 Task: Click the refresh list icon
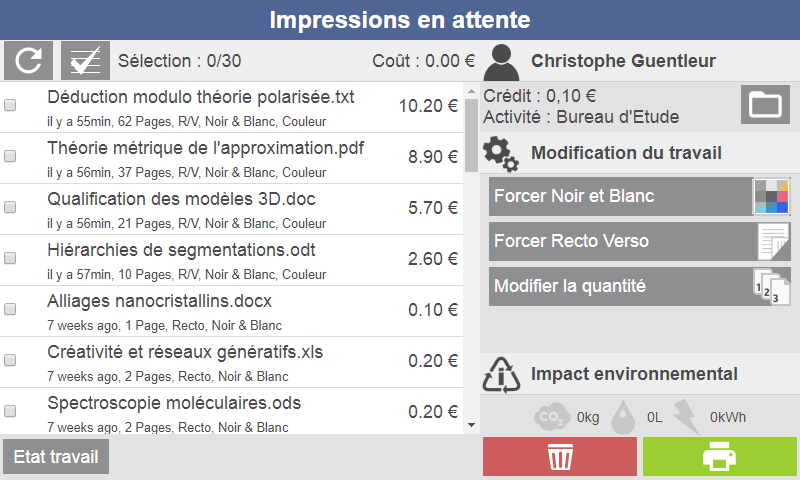[29, 61]
